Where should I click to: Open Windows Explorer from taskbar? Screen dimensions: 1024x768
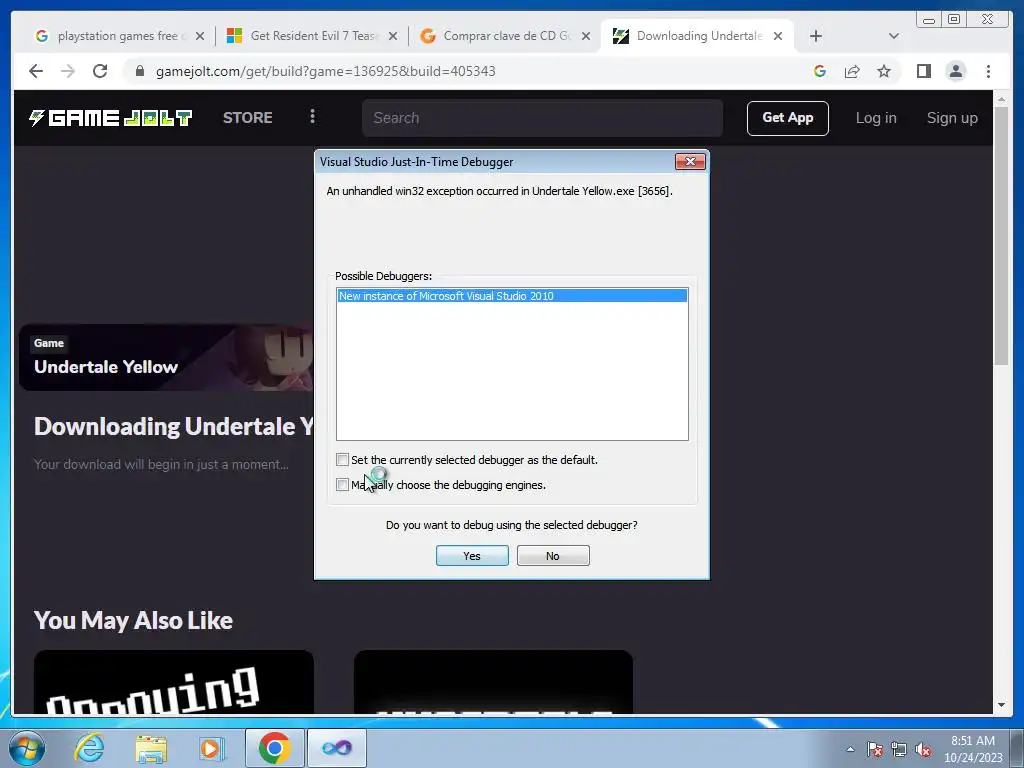point(151,748)
